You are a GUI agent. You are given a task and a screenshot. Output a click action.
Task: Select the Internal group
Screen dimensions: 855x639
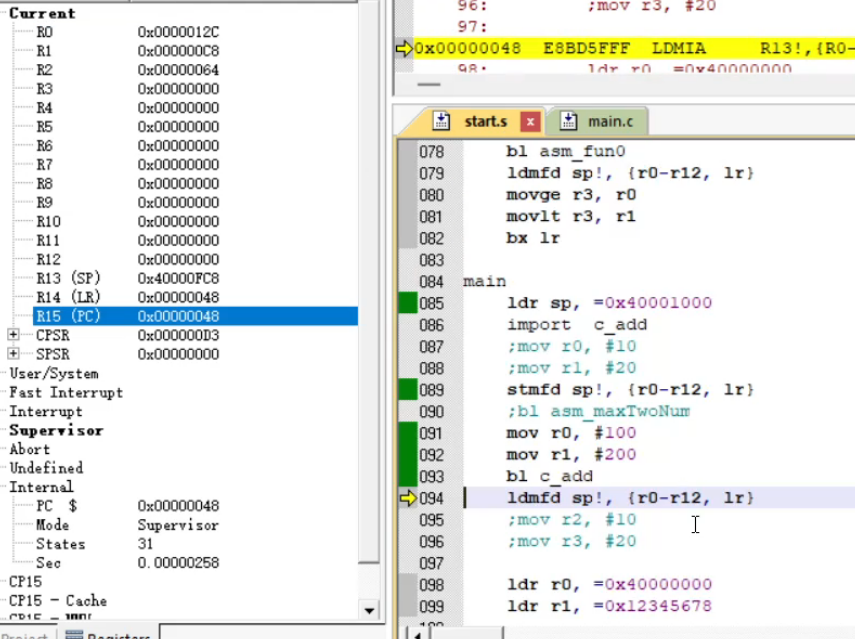click(41, 487)
